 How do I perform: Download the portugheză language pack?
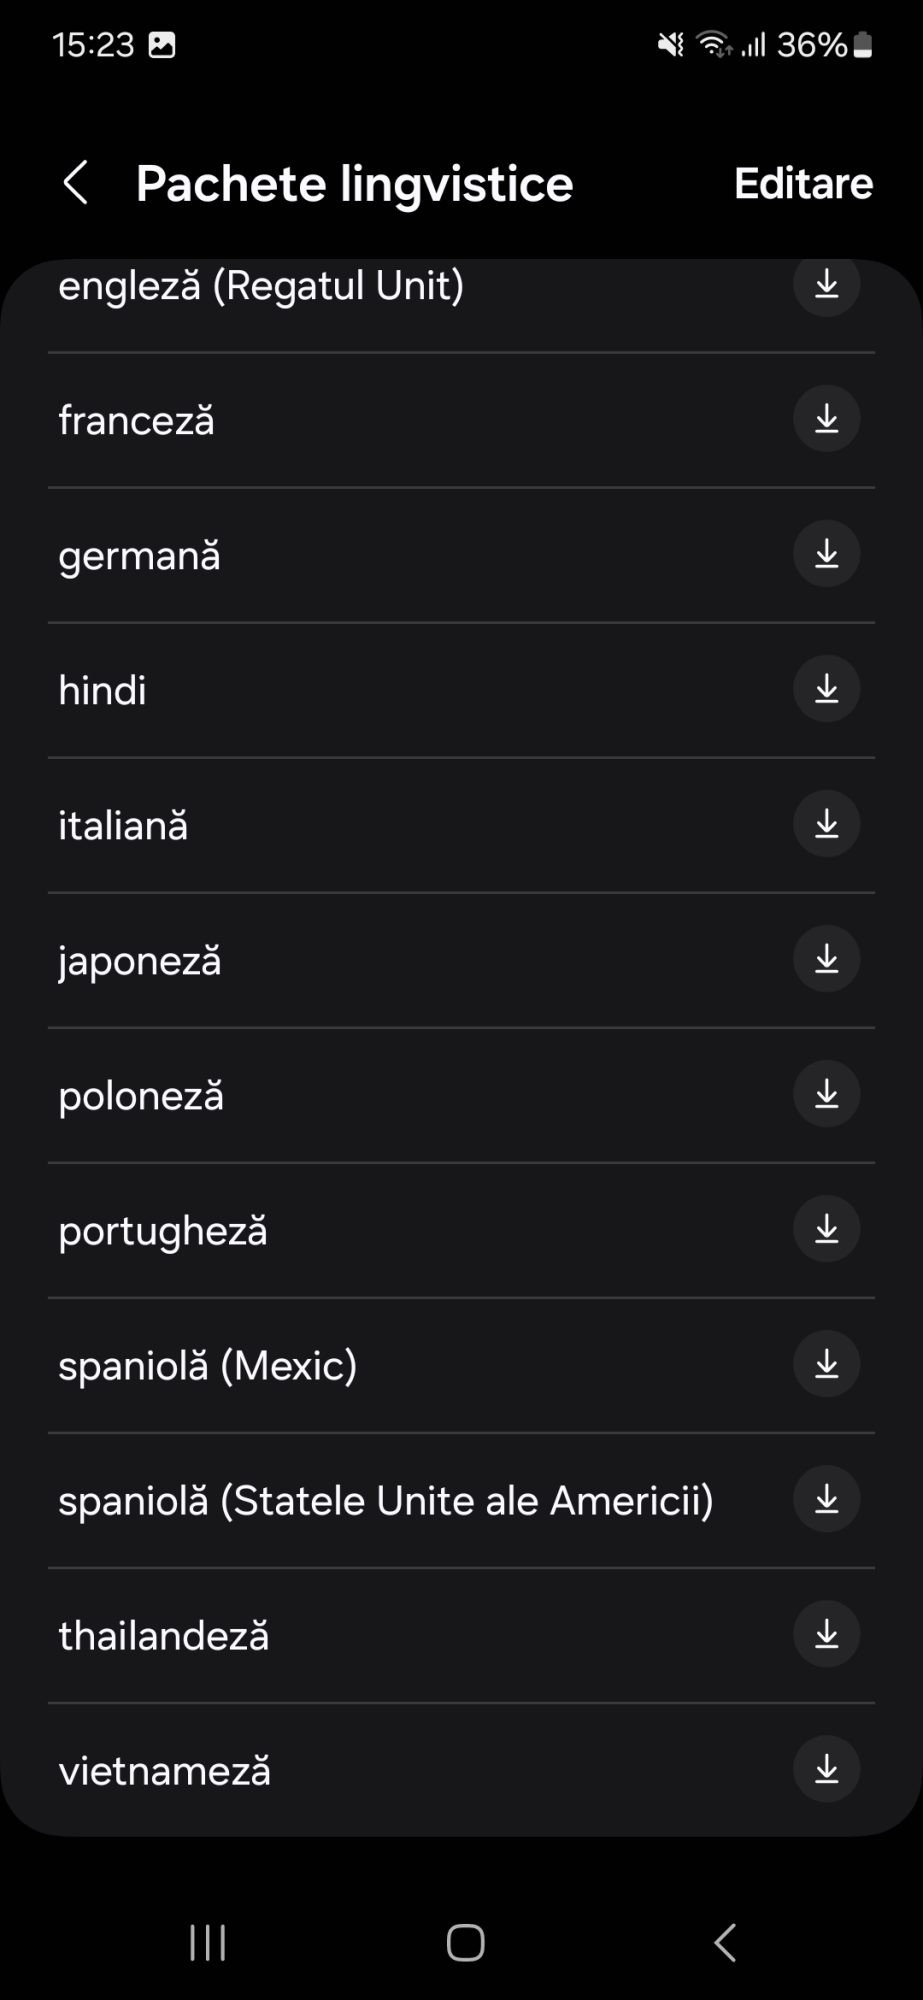tap(826, 1229)
